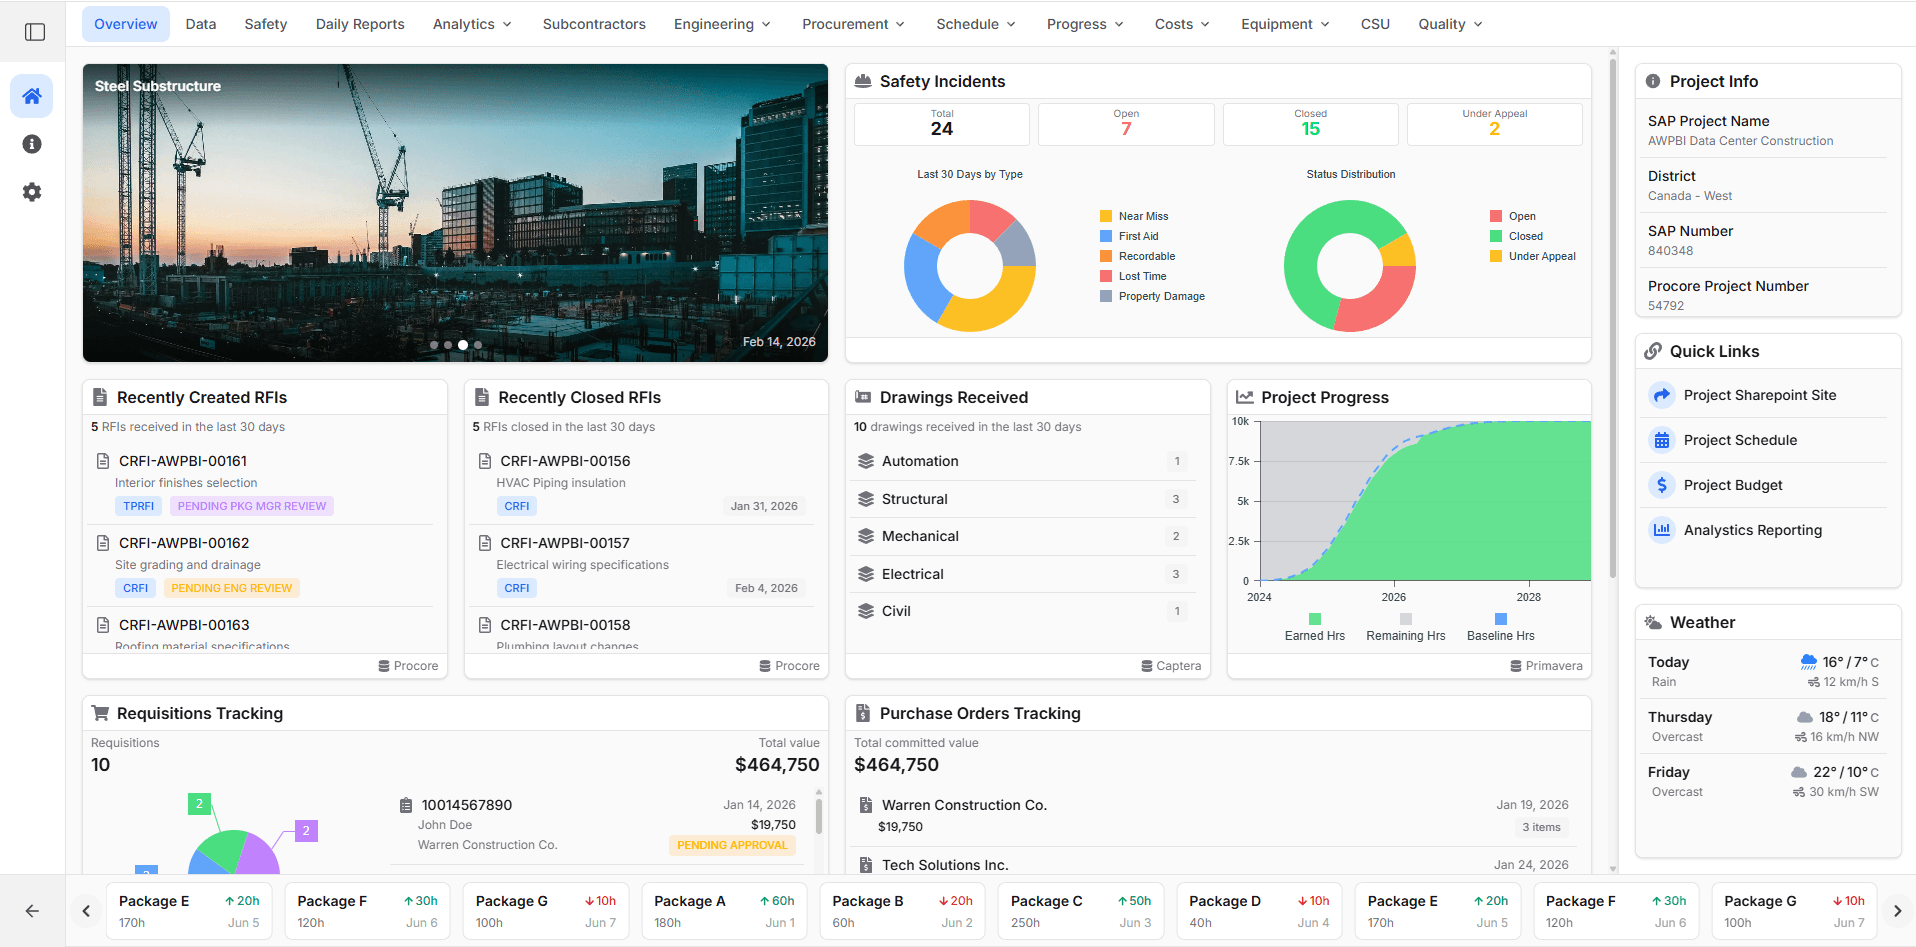
Task: Click the CRFI-AWPBI-00161 document icon
Action: [x=102, y=461]
